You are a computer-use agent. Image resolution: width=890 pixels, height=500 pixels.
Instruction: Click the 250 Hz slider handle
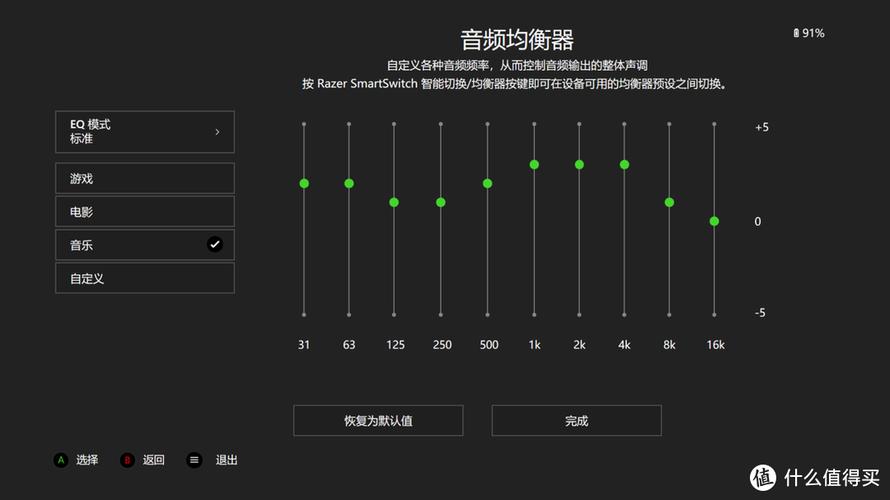pos(440,202)
